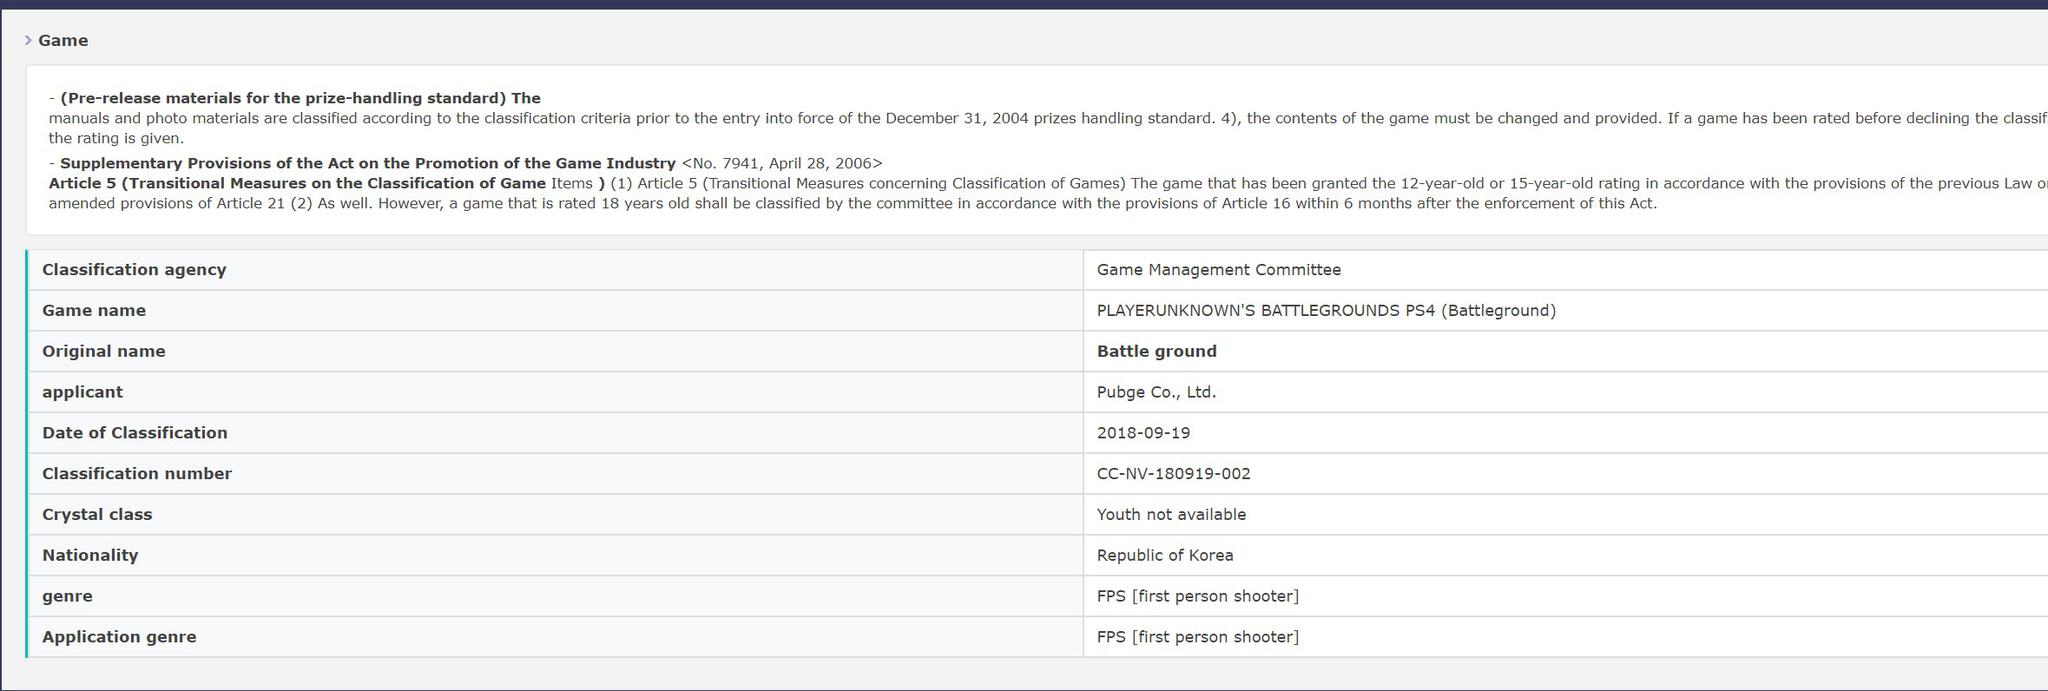Click classification number CC-NV-180919-002

[x=1173, y=474]
